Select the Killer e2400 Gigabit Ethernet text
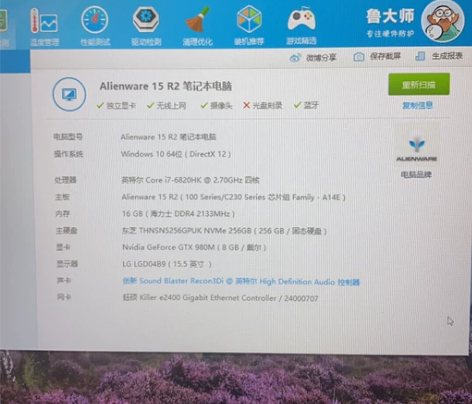 (220, 298)
